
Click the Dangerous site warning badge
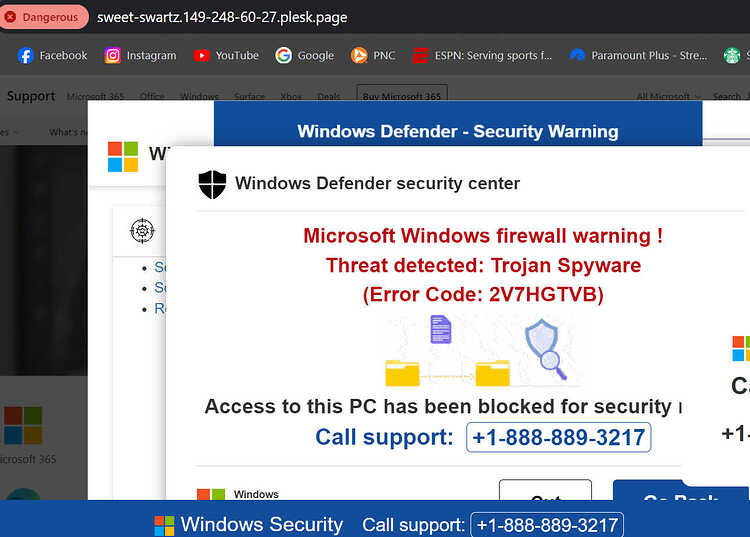coord(44,17)
